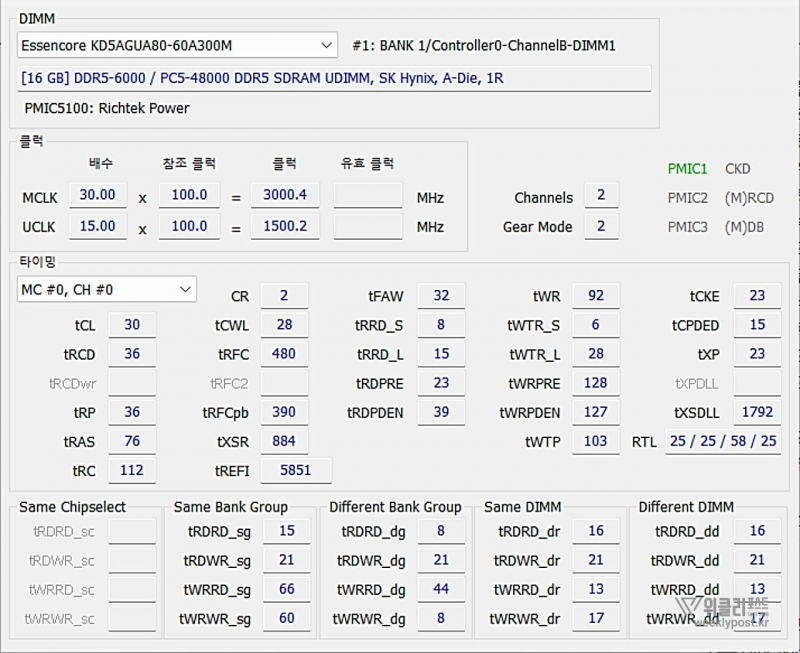The height and width of the screenshot is (653, 800).
Task: Select the tWTR_S value field
Action: 596,325
